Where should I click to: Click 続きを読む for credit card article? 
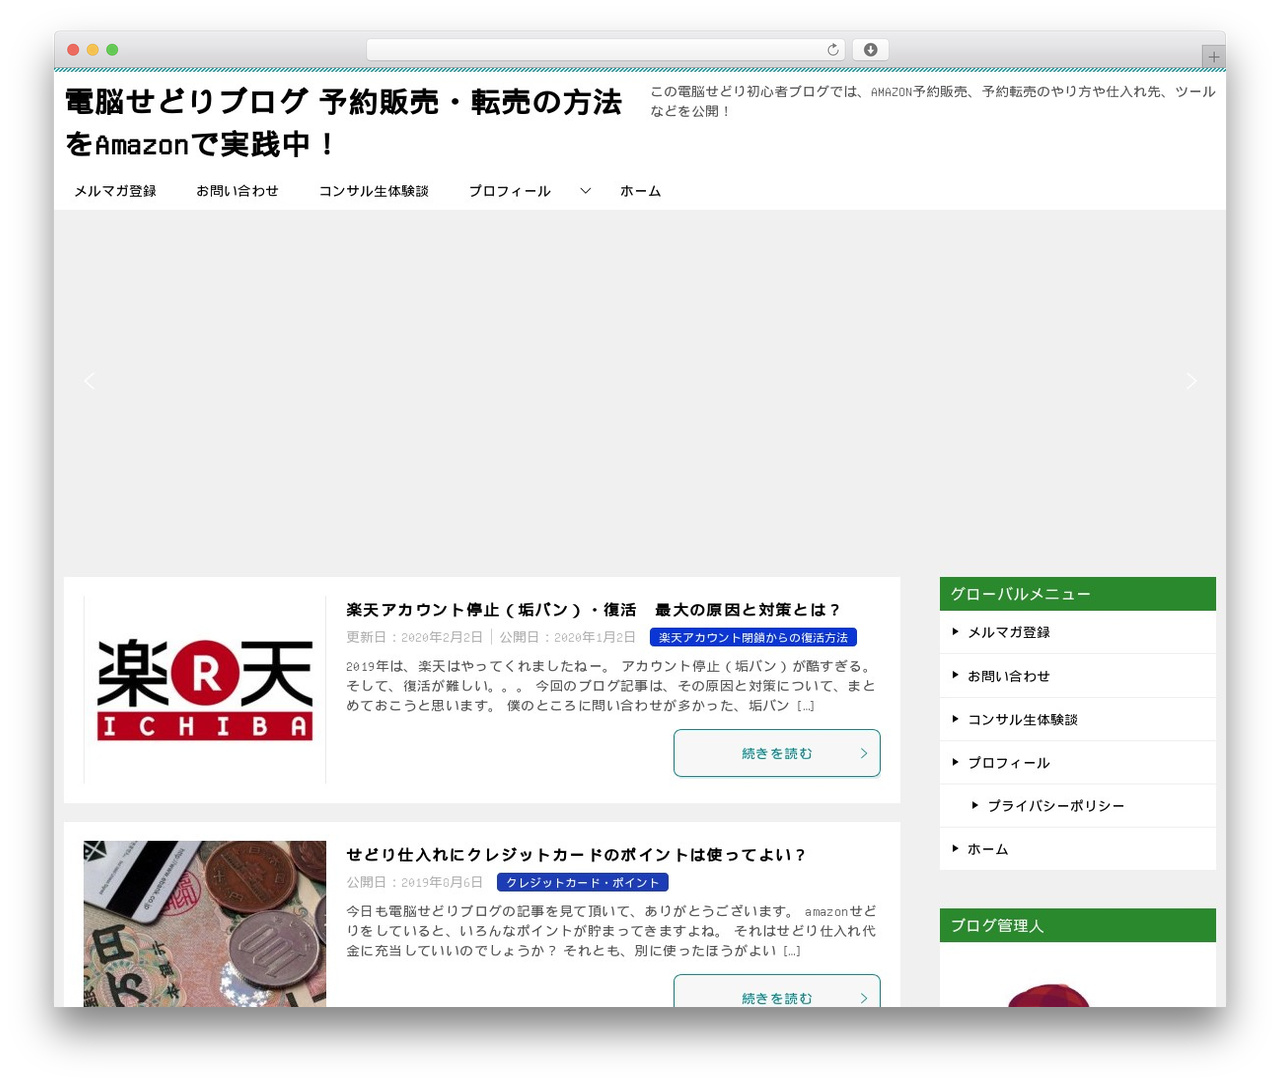pyautogui.click(x=777, y=991)
